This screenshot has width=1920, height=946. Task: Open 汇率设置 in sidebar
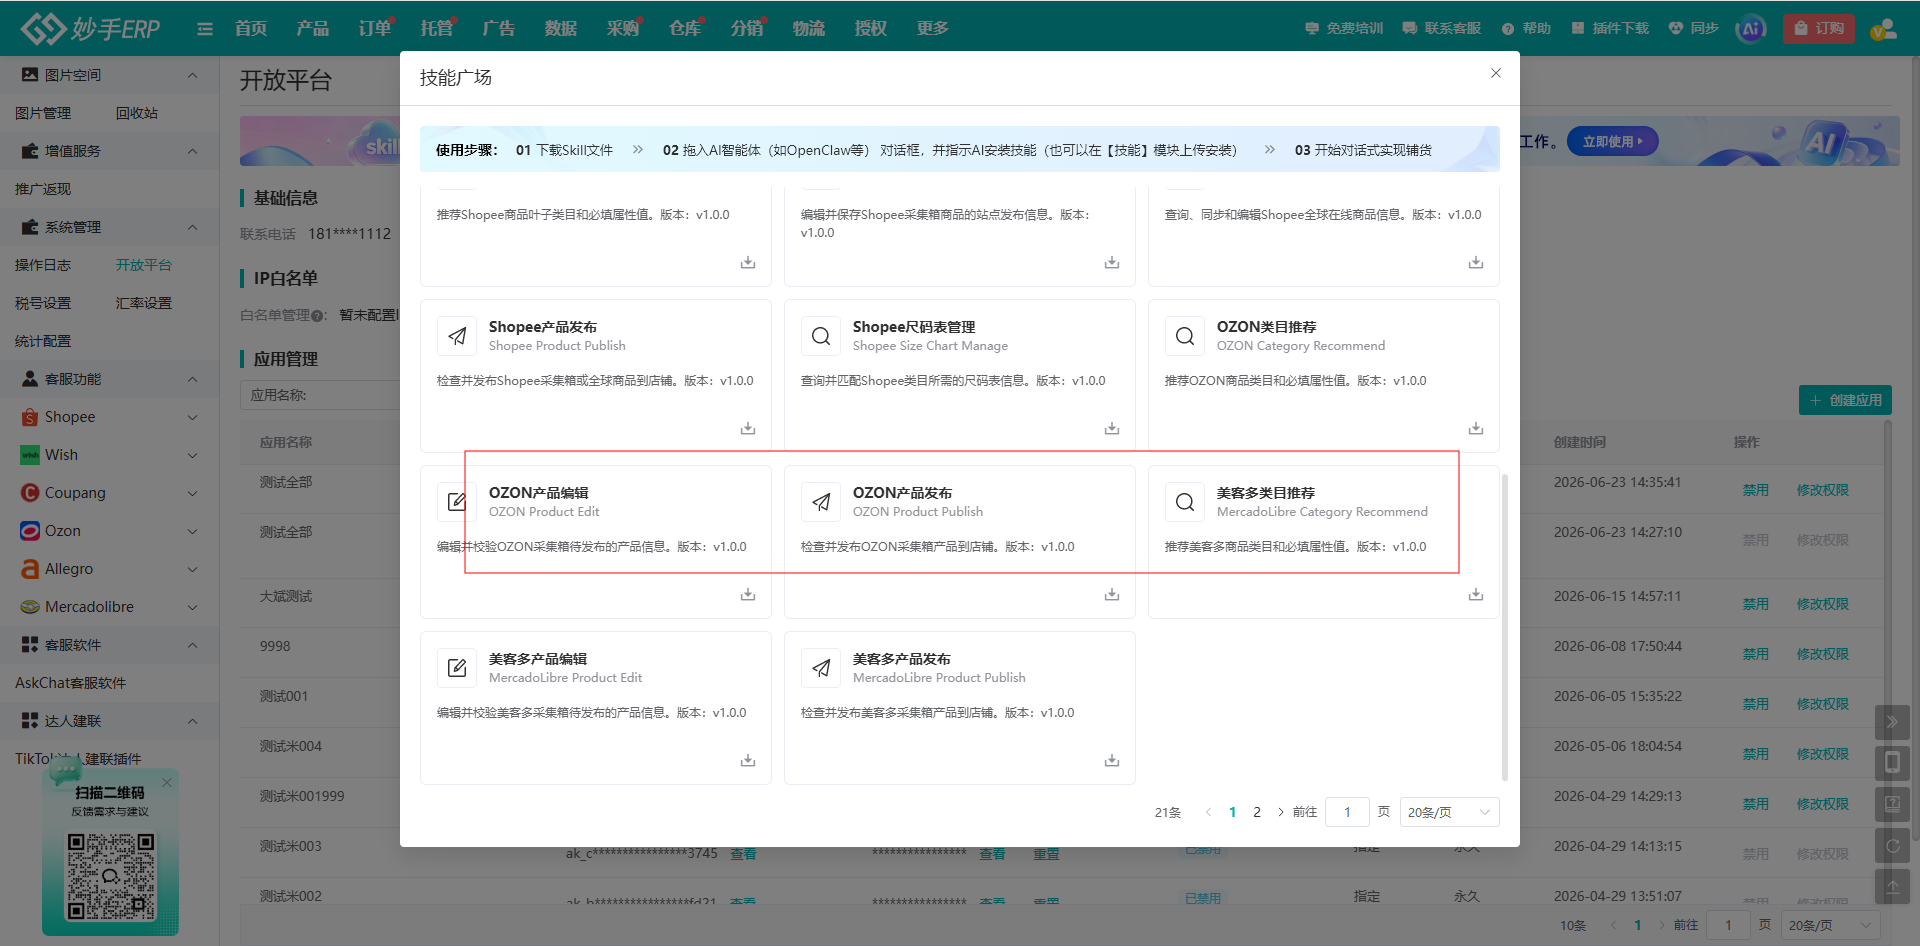(x=144, y=303)
